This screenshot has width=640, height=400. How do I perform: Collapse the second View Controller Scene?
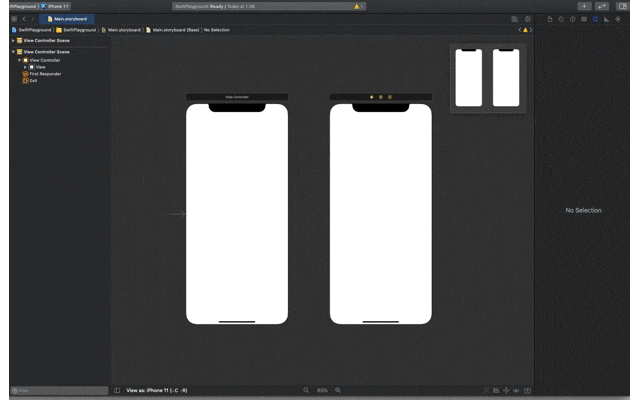click(13, 52)
